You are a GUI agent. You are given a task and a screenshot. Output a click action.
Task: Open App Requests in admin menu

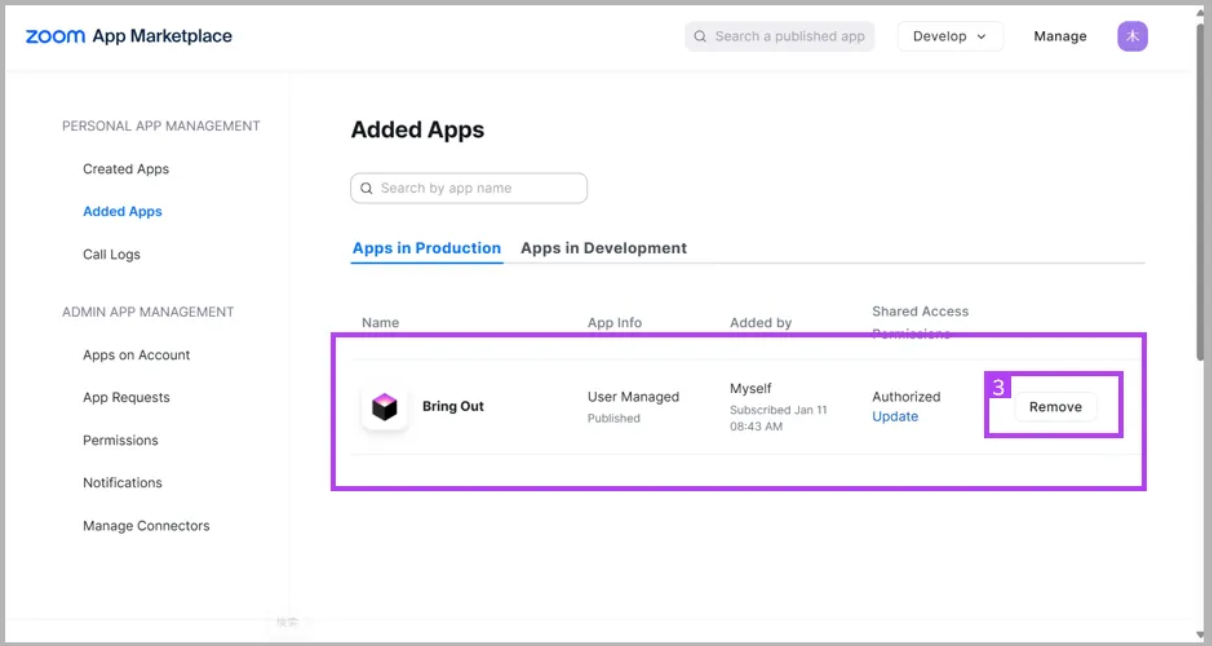pos(126,397)
